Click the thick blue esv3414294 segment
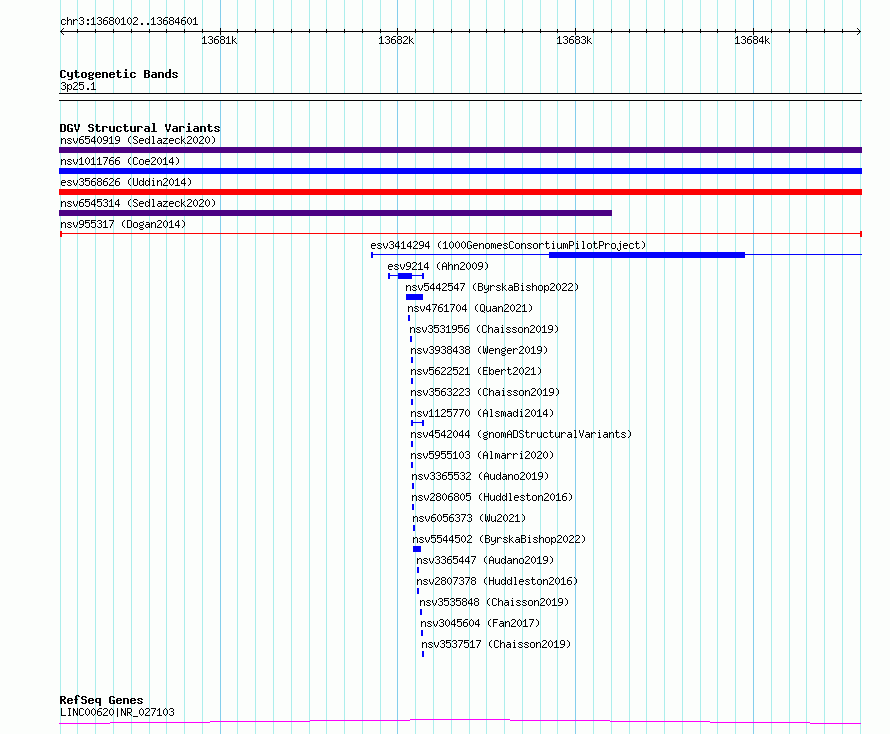890x734 pixels. 646,255
